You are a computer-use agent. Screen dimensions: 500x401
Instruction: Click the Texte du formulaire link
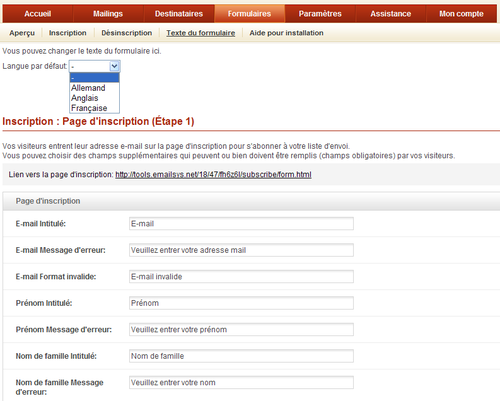tap(201, 33)
